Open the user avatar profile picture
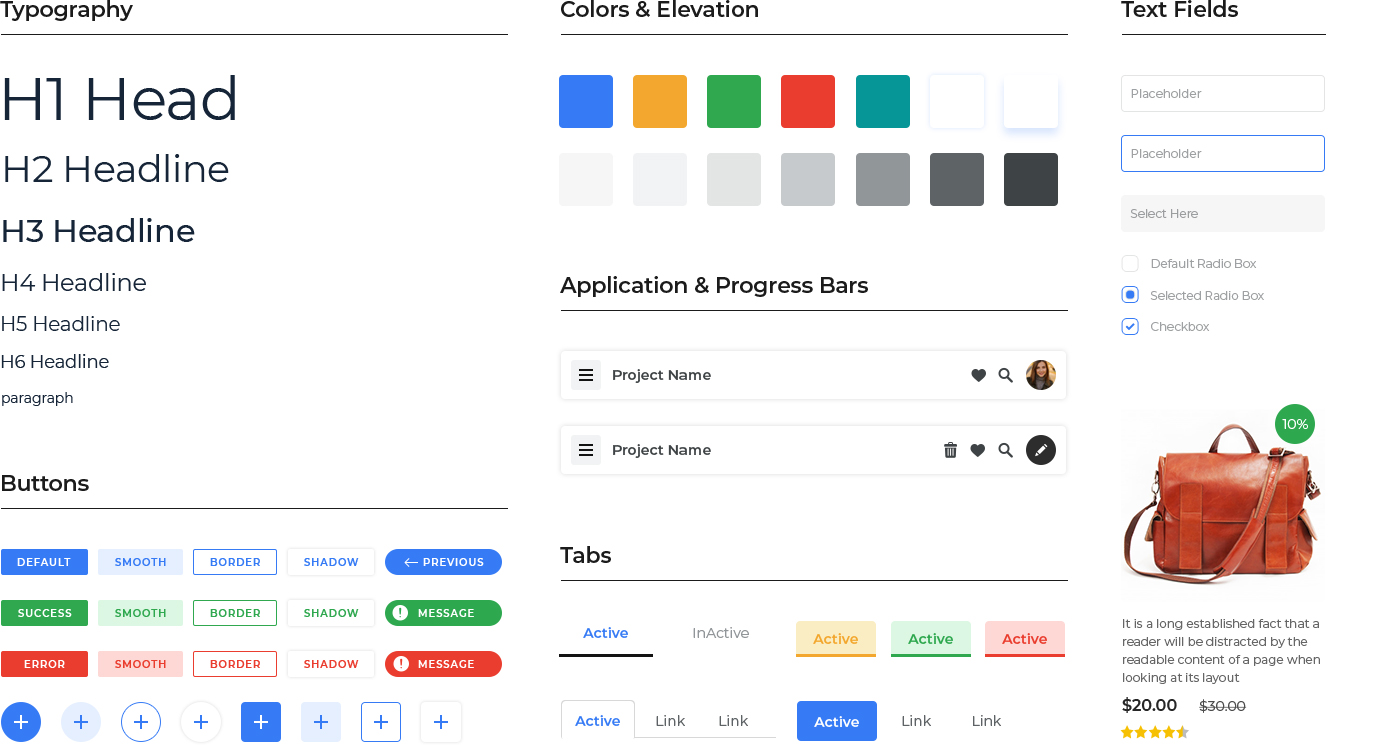 pyautogui.click(x=1040, y=375)
